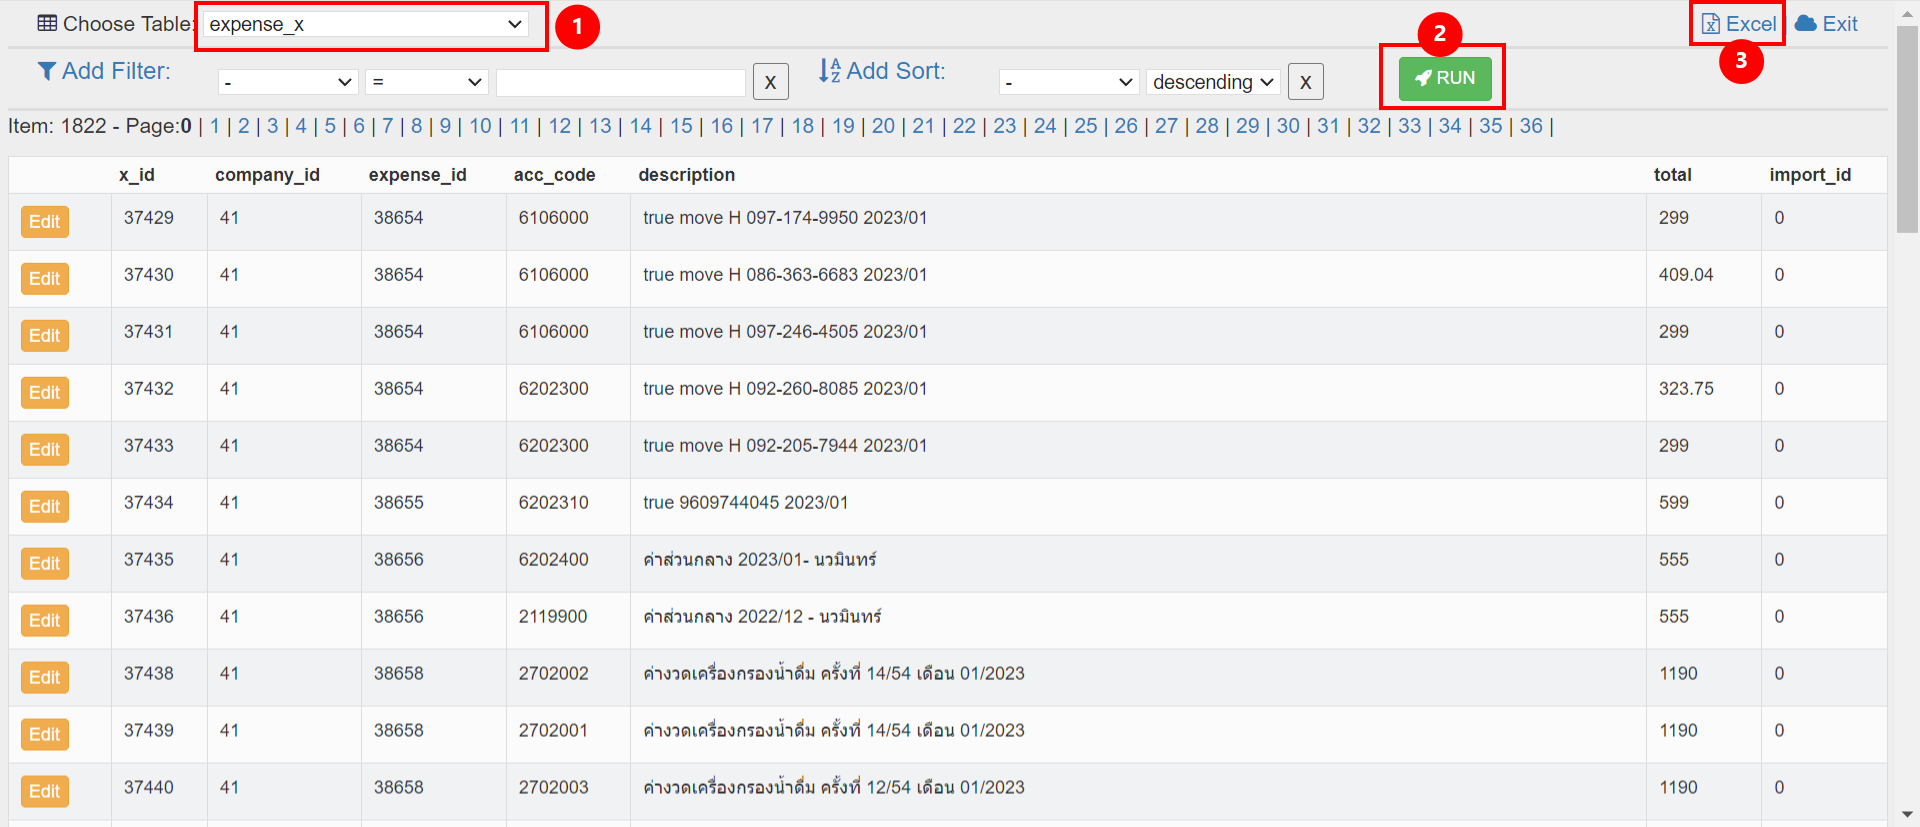This screenshot has width=1920, height=827.
Task: Edit the row with x_id 37429
Action: 45,222
